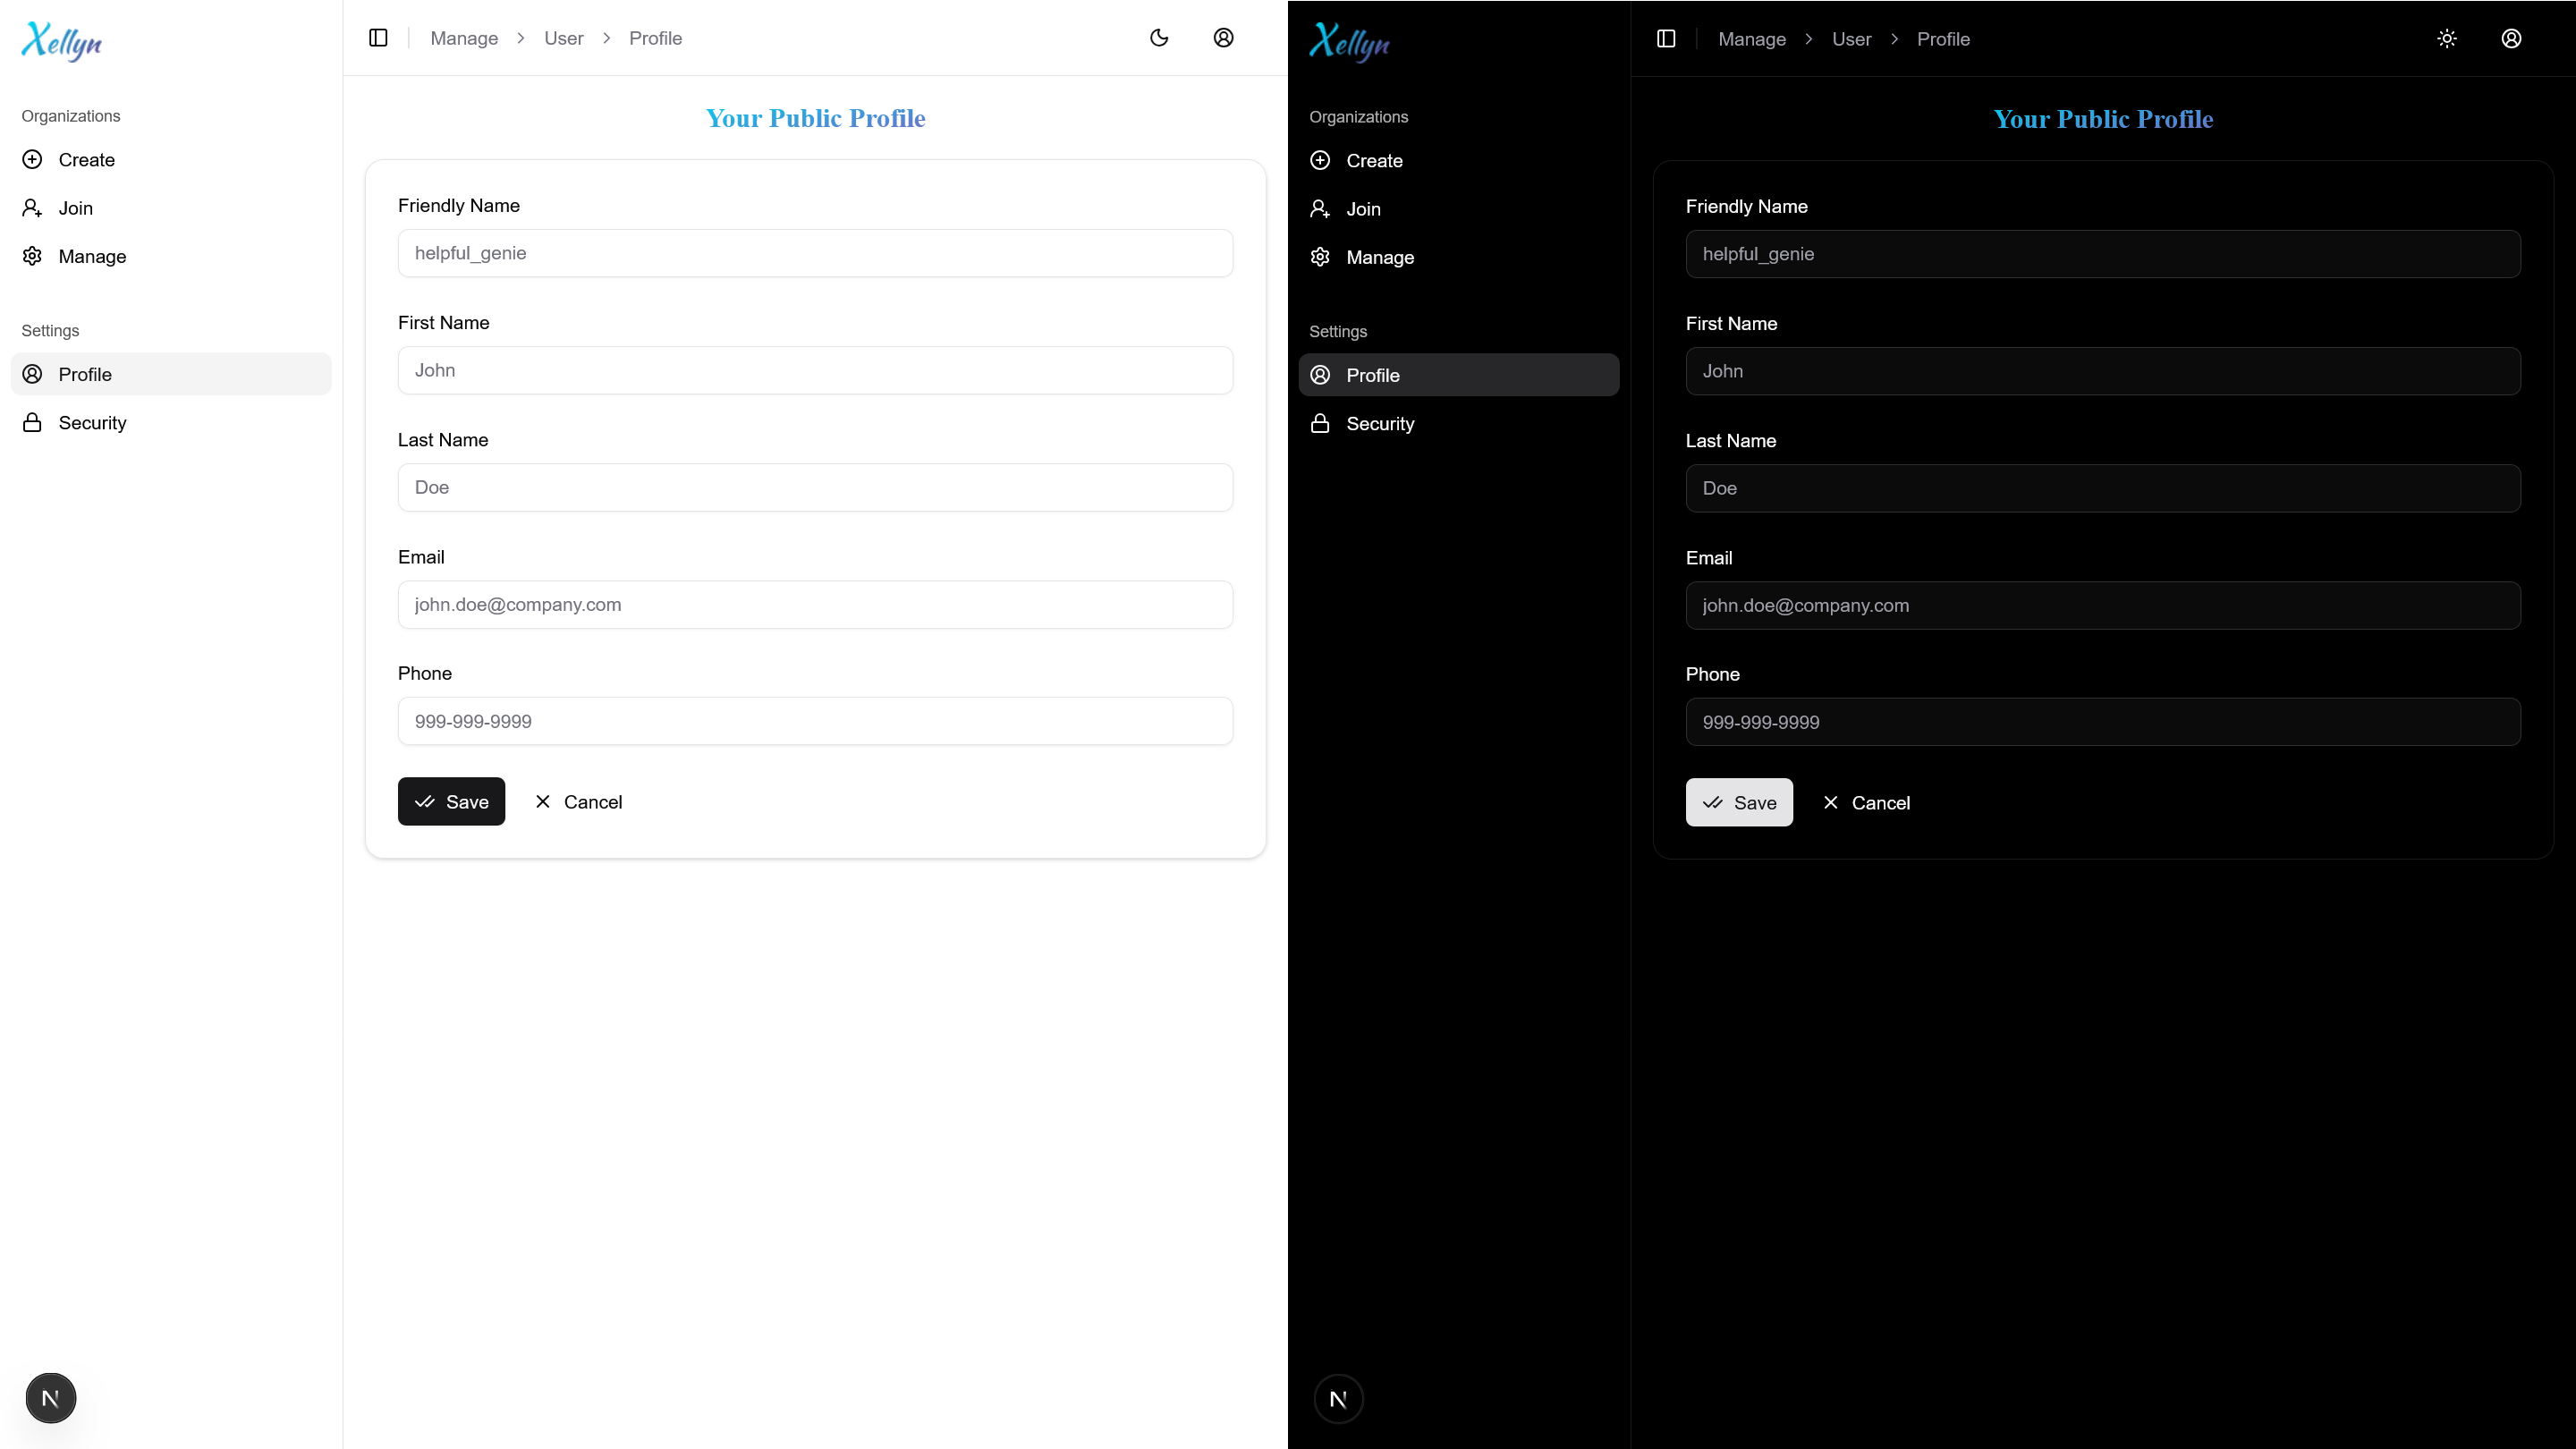2576x1449 pixels.
Task: Click 'Email' field label in light form
Action: pyautogui.click(x=421, y=557)
